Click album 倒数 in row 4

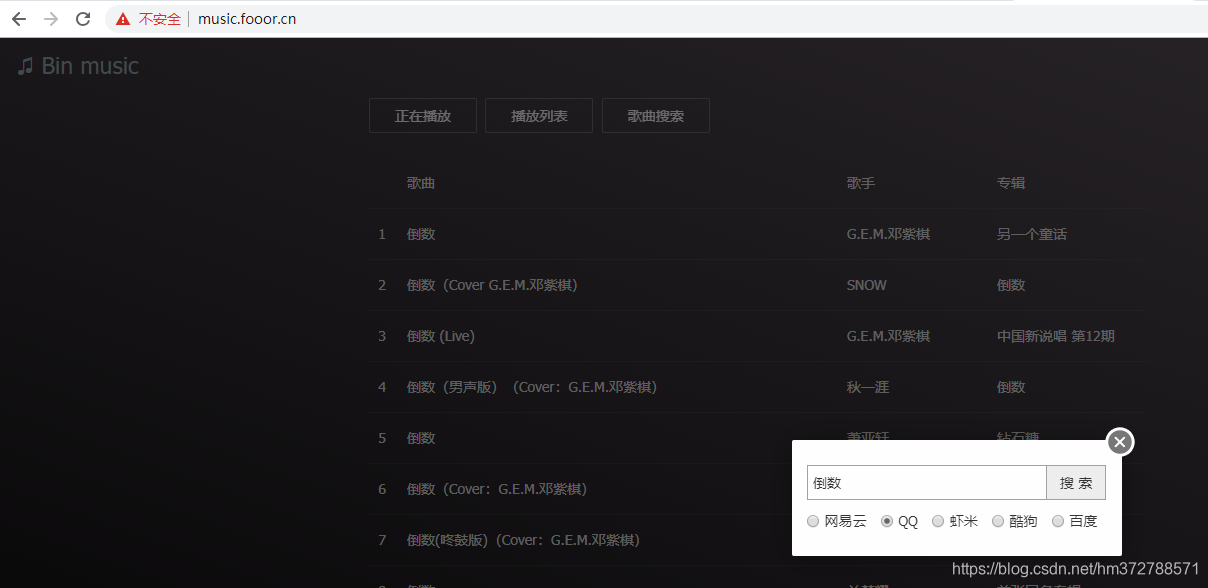[x=1011, y=387]
